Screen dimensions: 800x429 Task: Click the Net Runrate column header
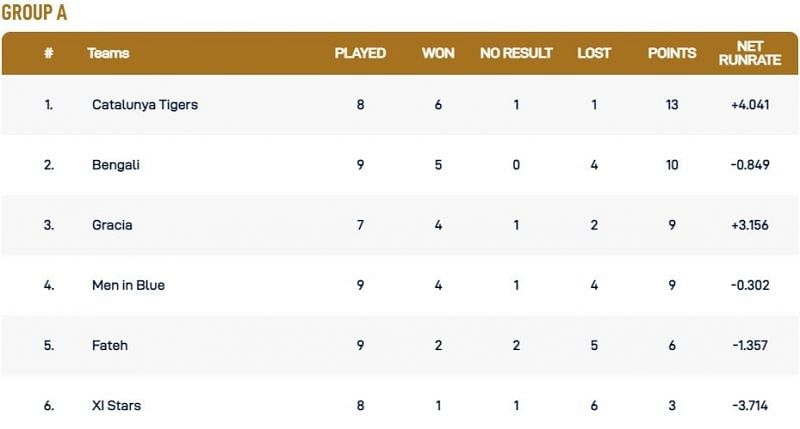pos(749,53)
